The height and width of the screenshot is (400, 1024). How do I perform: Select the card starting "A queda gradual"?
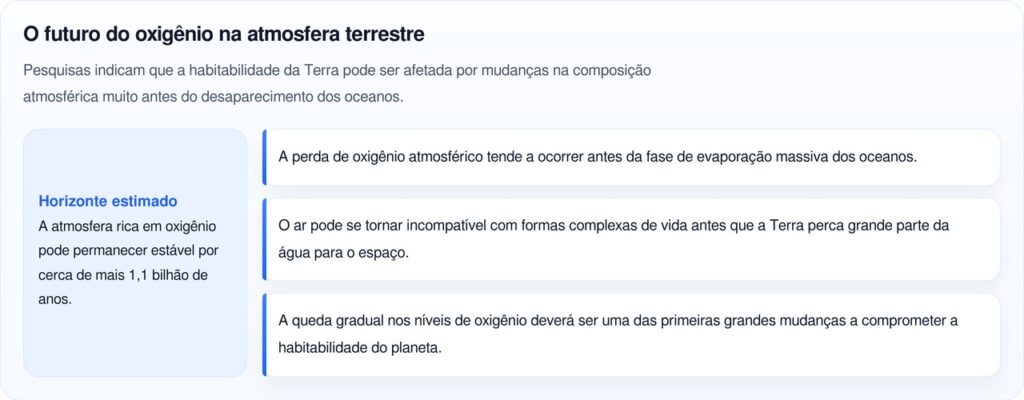click(630, 334)
